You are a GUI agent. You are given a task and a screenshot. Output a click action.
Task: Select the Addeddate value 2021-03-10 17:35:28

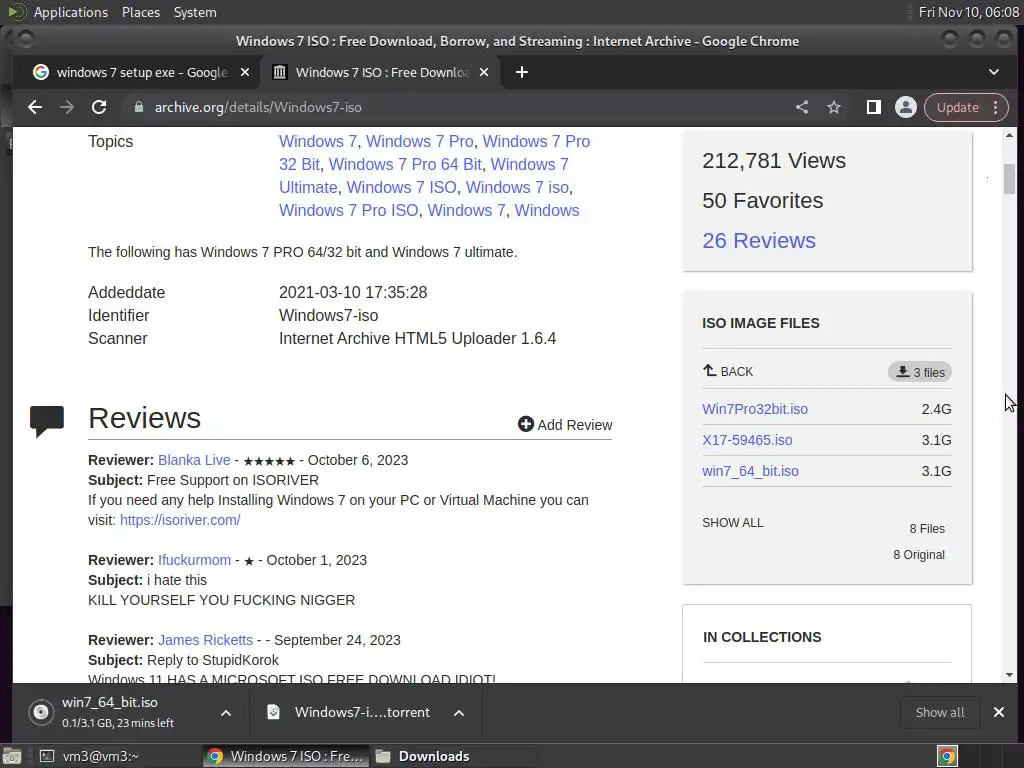[x=353, y=293]
